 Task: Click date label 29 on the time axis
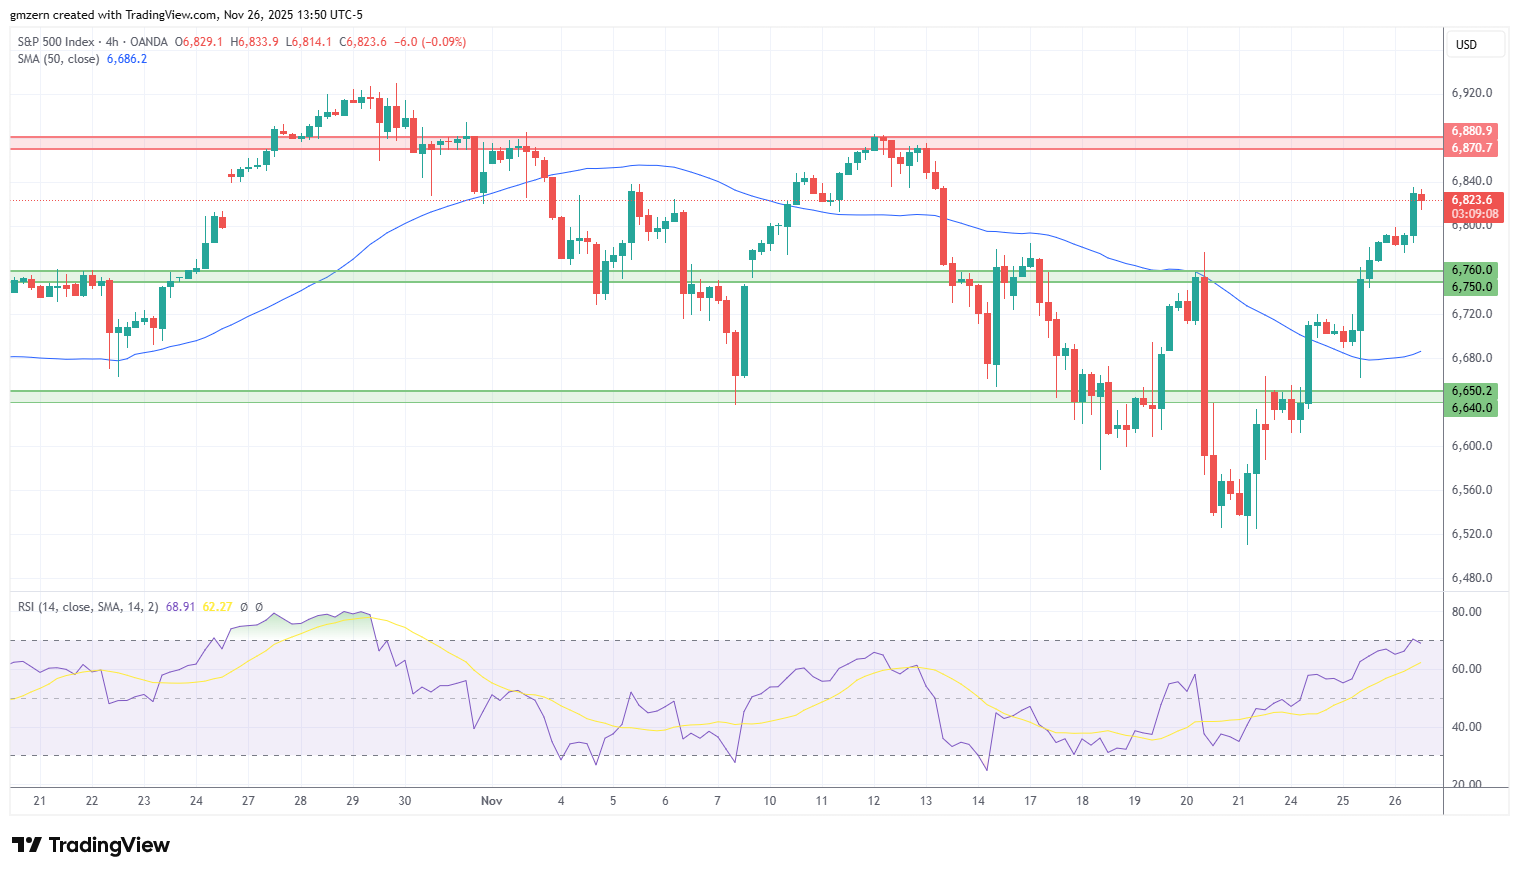click(x=352, y=801)
